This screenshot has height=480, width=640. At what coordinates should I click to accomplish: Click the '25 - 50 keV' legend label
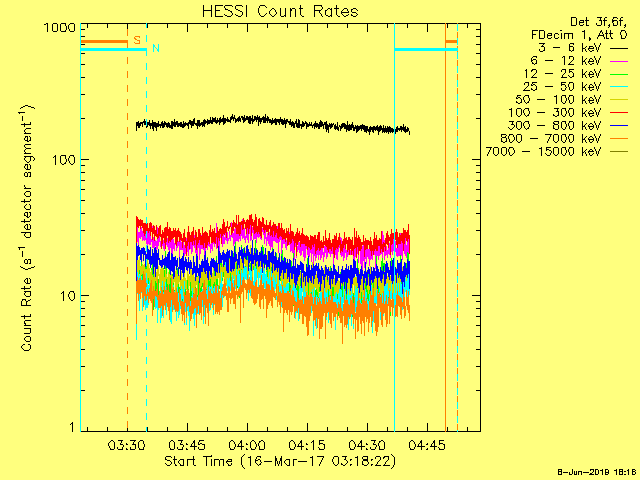(x=562, y=87)
